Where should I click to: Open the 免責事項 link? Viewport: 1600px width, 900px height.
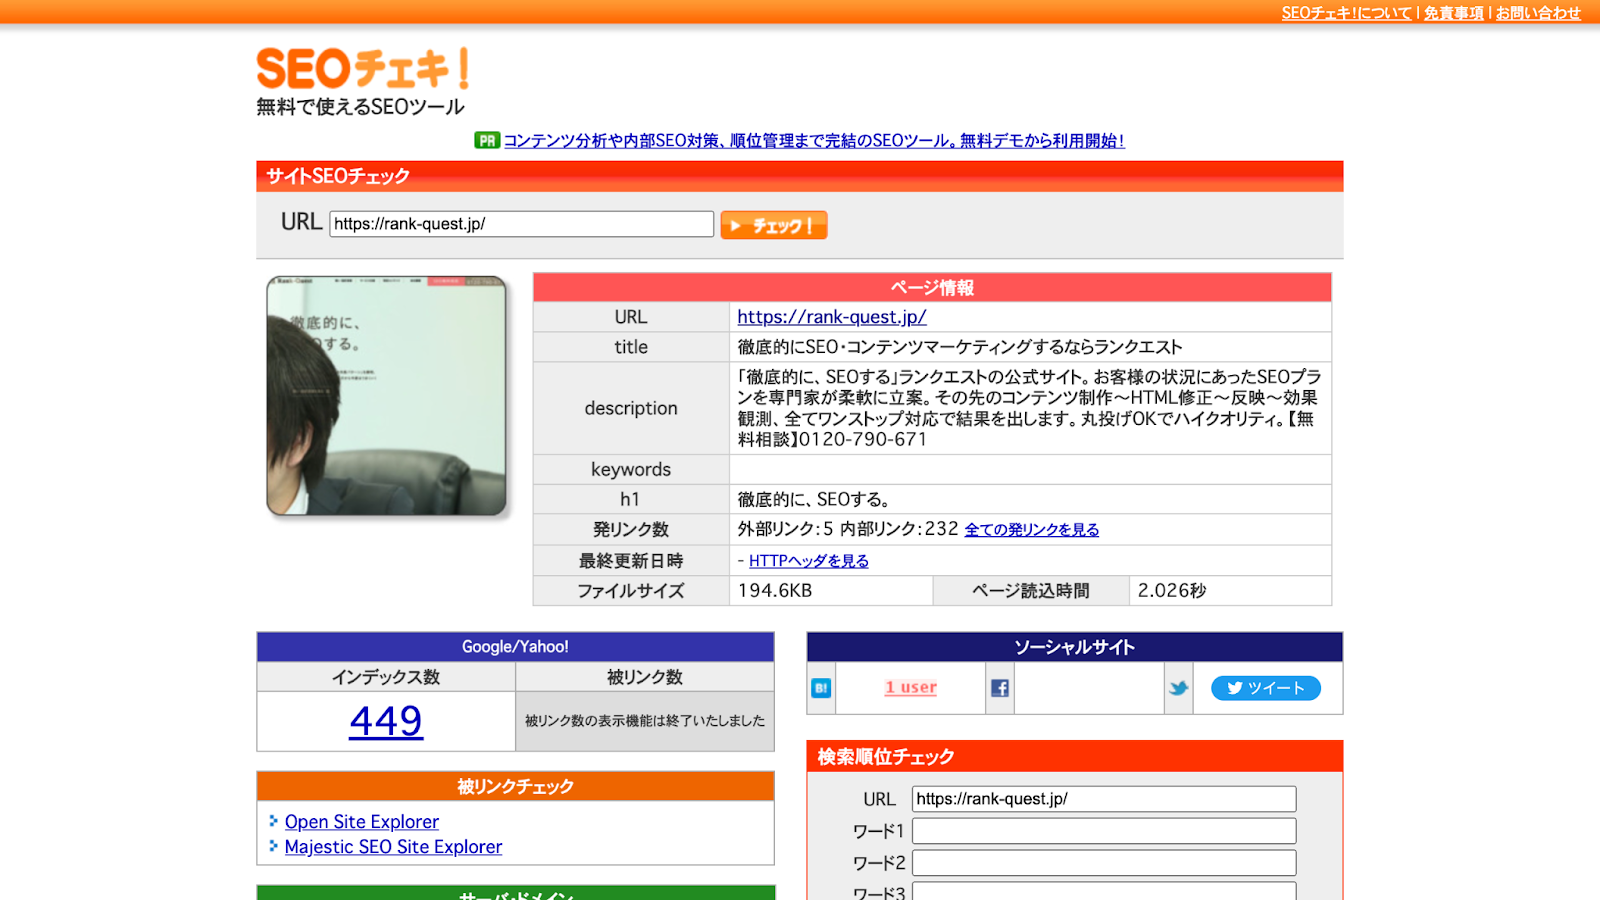tap(1453, 13)
